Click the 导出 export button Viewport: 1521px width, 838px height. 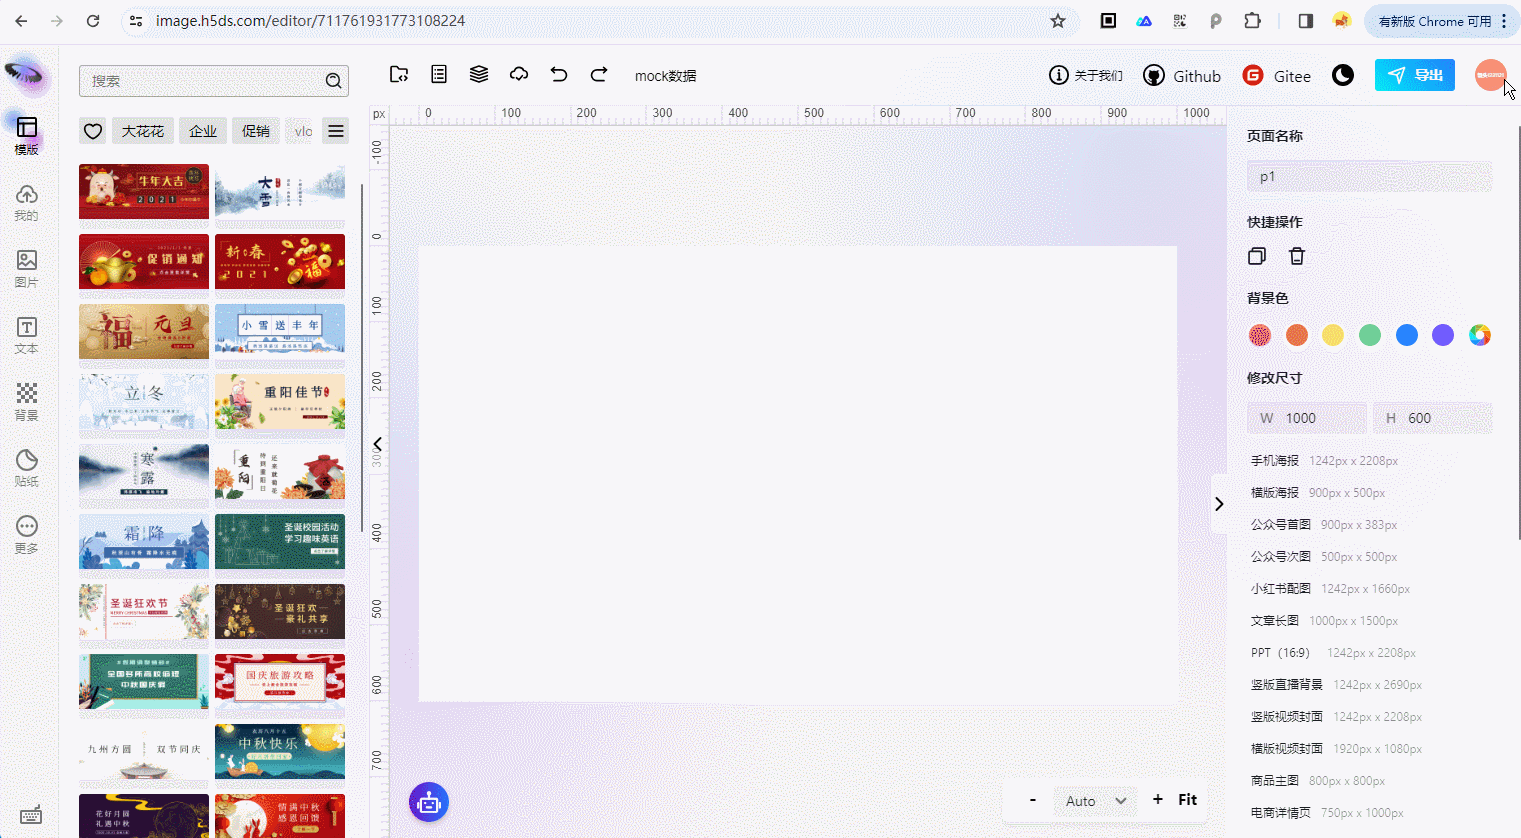click(x=1415, y=75)
